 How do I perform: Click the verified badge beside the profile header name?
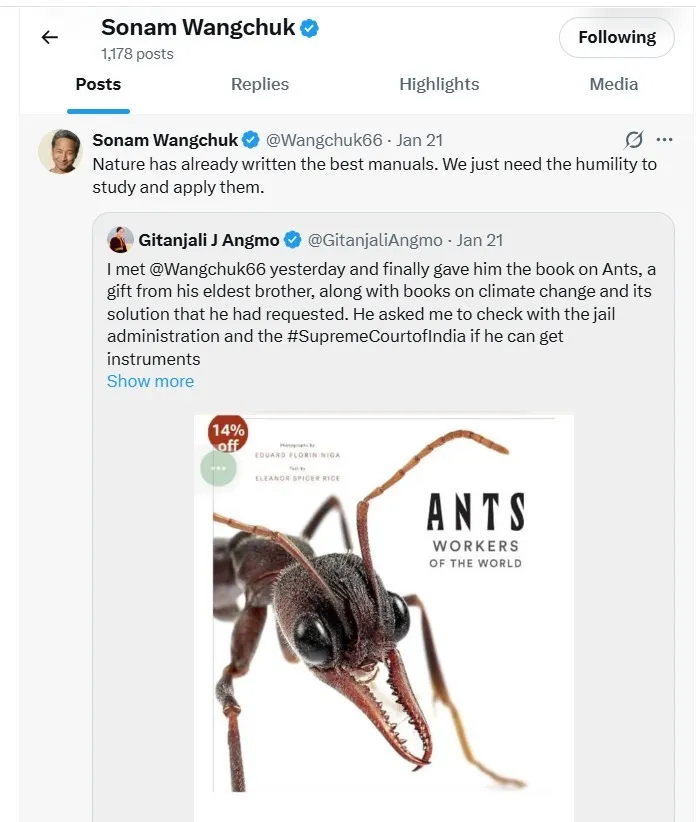[x=310, y=28]
